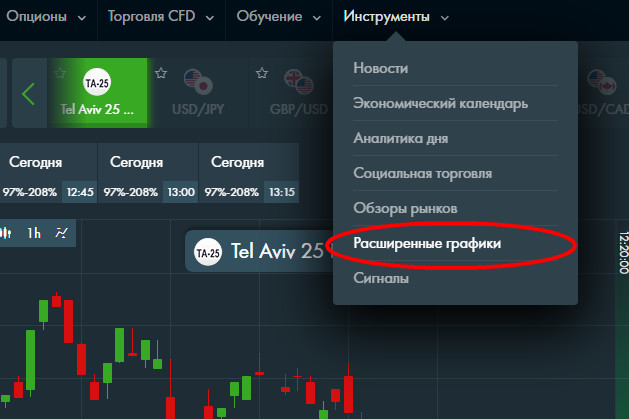Viewport: 629px width, 419px height.
Task: Select the GBP/USD flag icon
Action: [299, 82]
